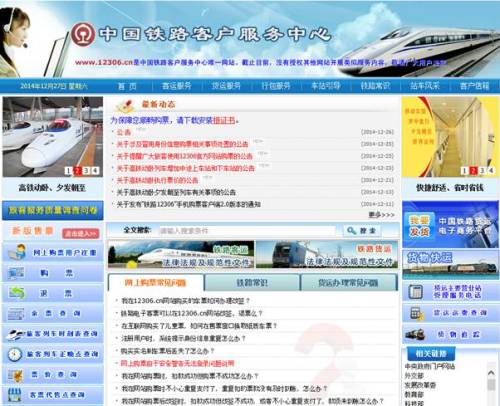Image resolution: width=500 pixels, height=406 pixels.
Task: Click the 搜索 button
Action: [362, 230]
